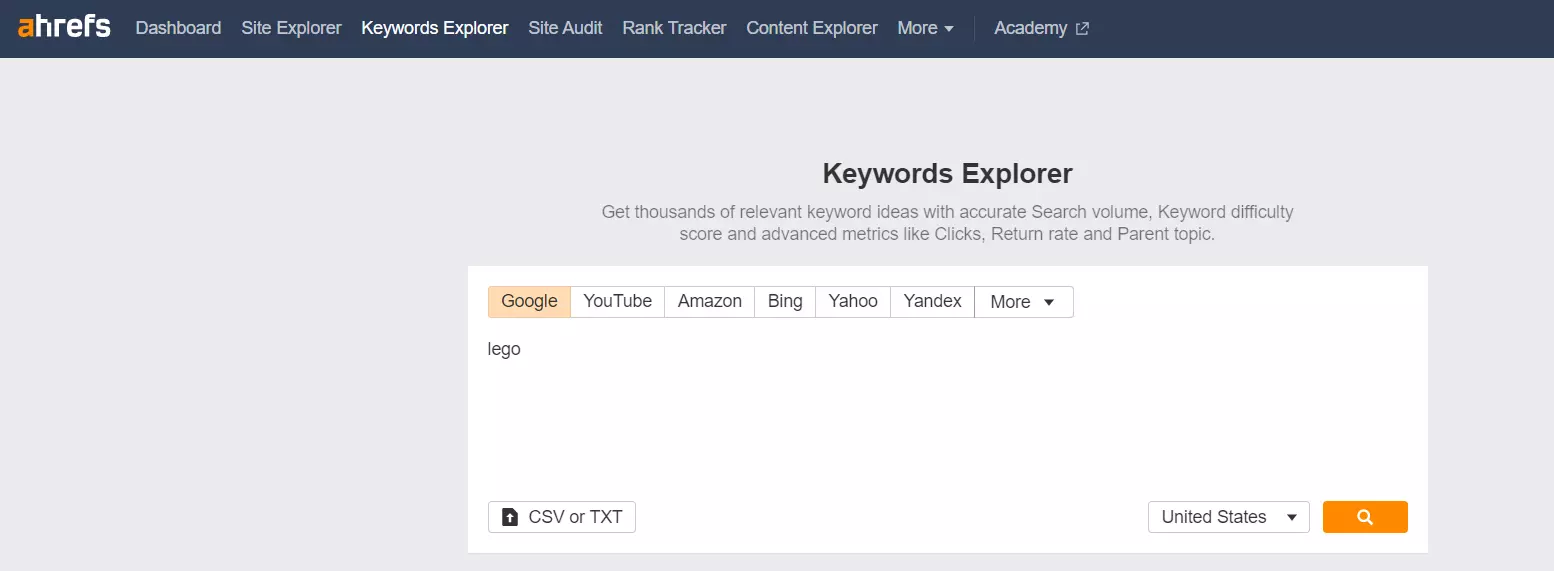
Task: Switch to the YouTube tab
Action: [x=617, y=302]
